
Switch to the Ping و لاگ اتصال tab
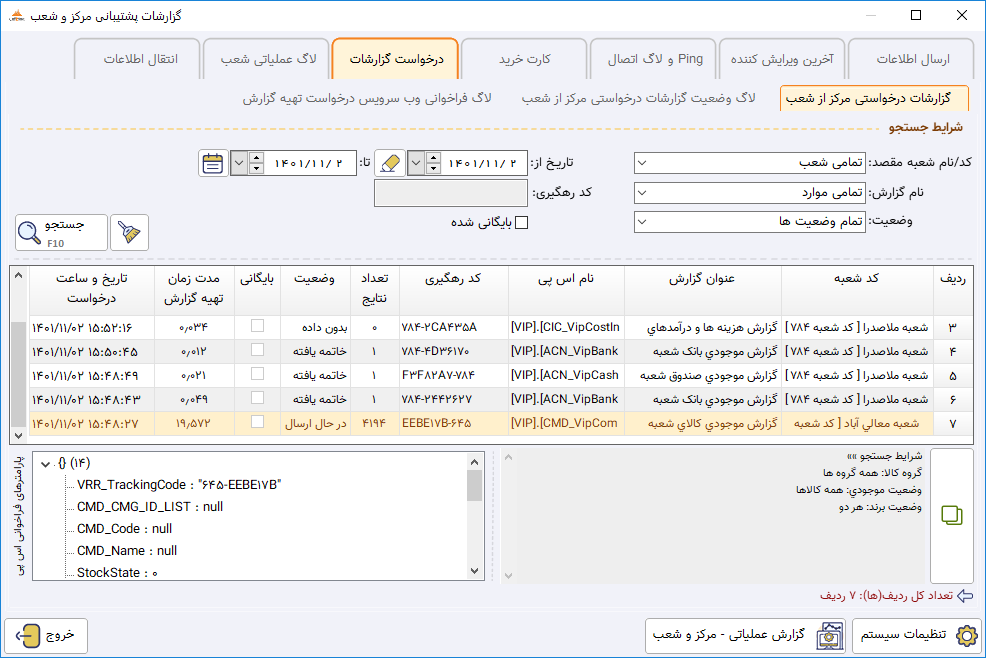tap(654, 59)
